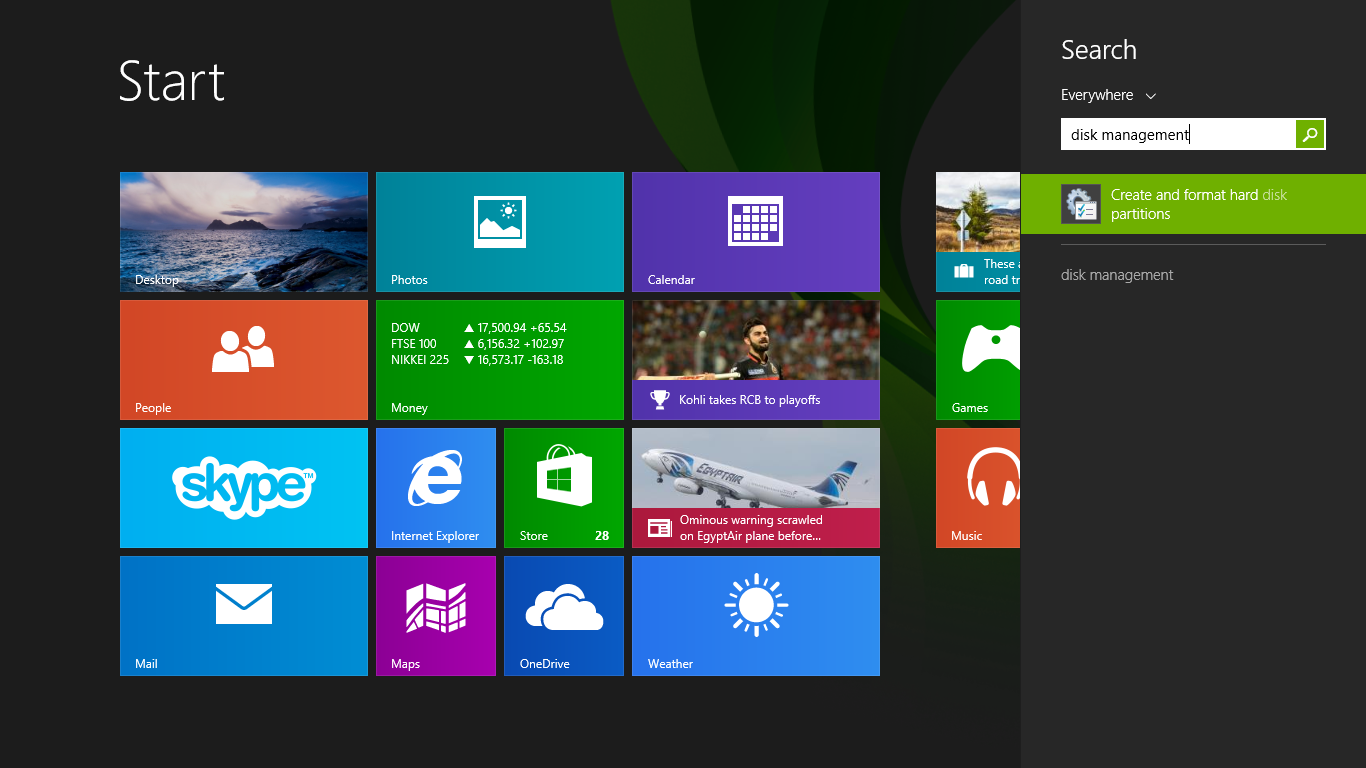Open the Music headphones tile
Screen dimensions: 1366x768
coord(978,488)
